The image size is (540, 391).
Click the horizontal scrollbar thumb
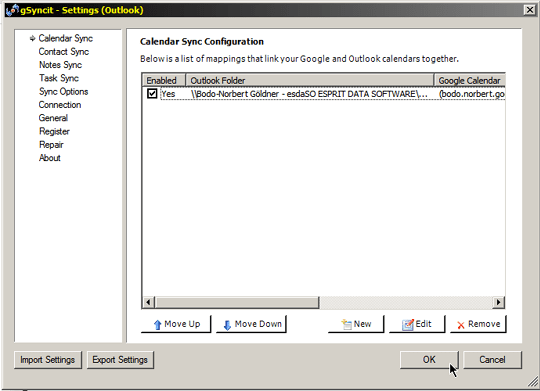pos(237,302)
